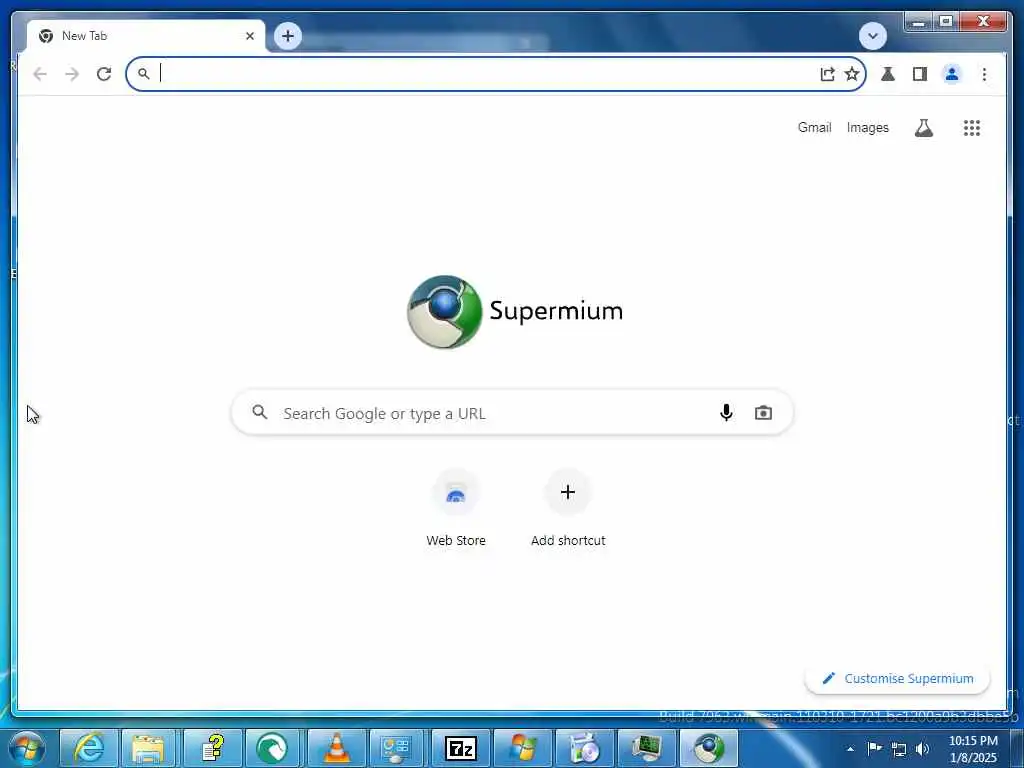The image size is (1024, 768).
Task: Open the Windows Start menu
Action: (x=27, y=748)
